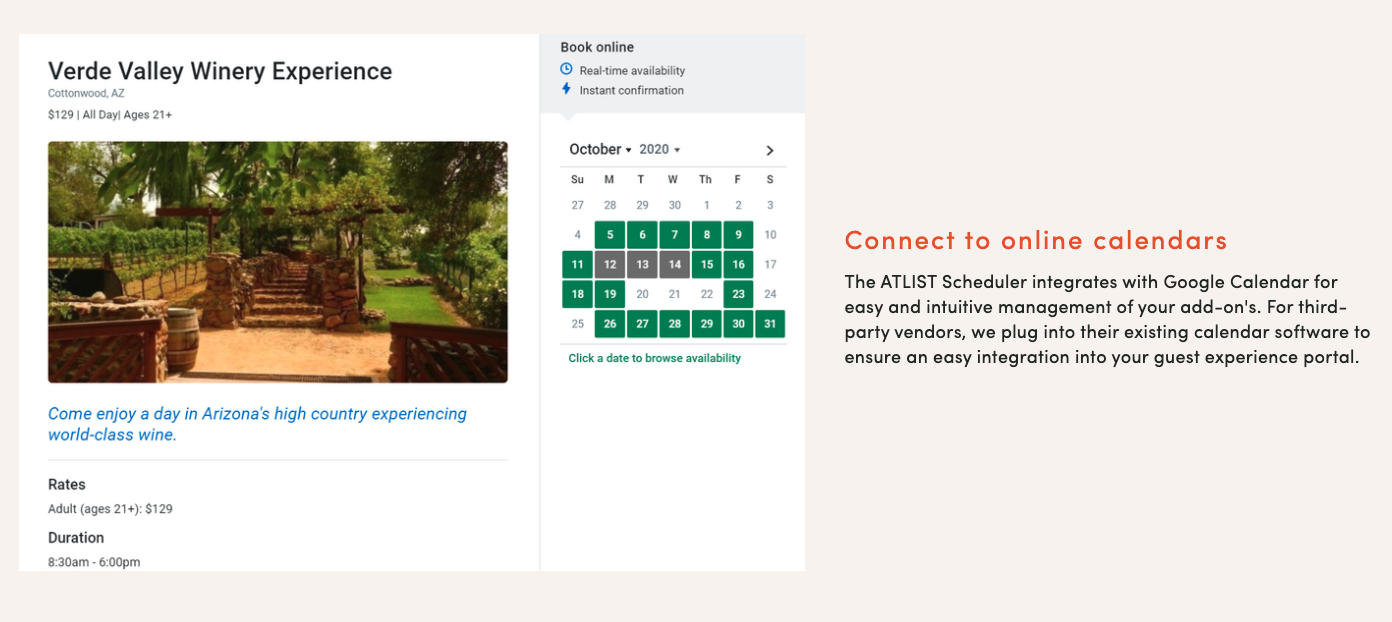Select October 31 on the calendar
1392x622 pixels.
(770, 324)
